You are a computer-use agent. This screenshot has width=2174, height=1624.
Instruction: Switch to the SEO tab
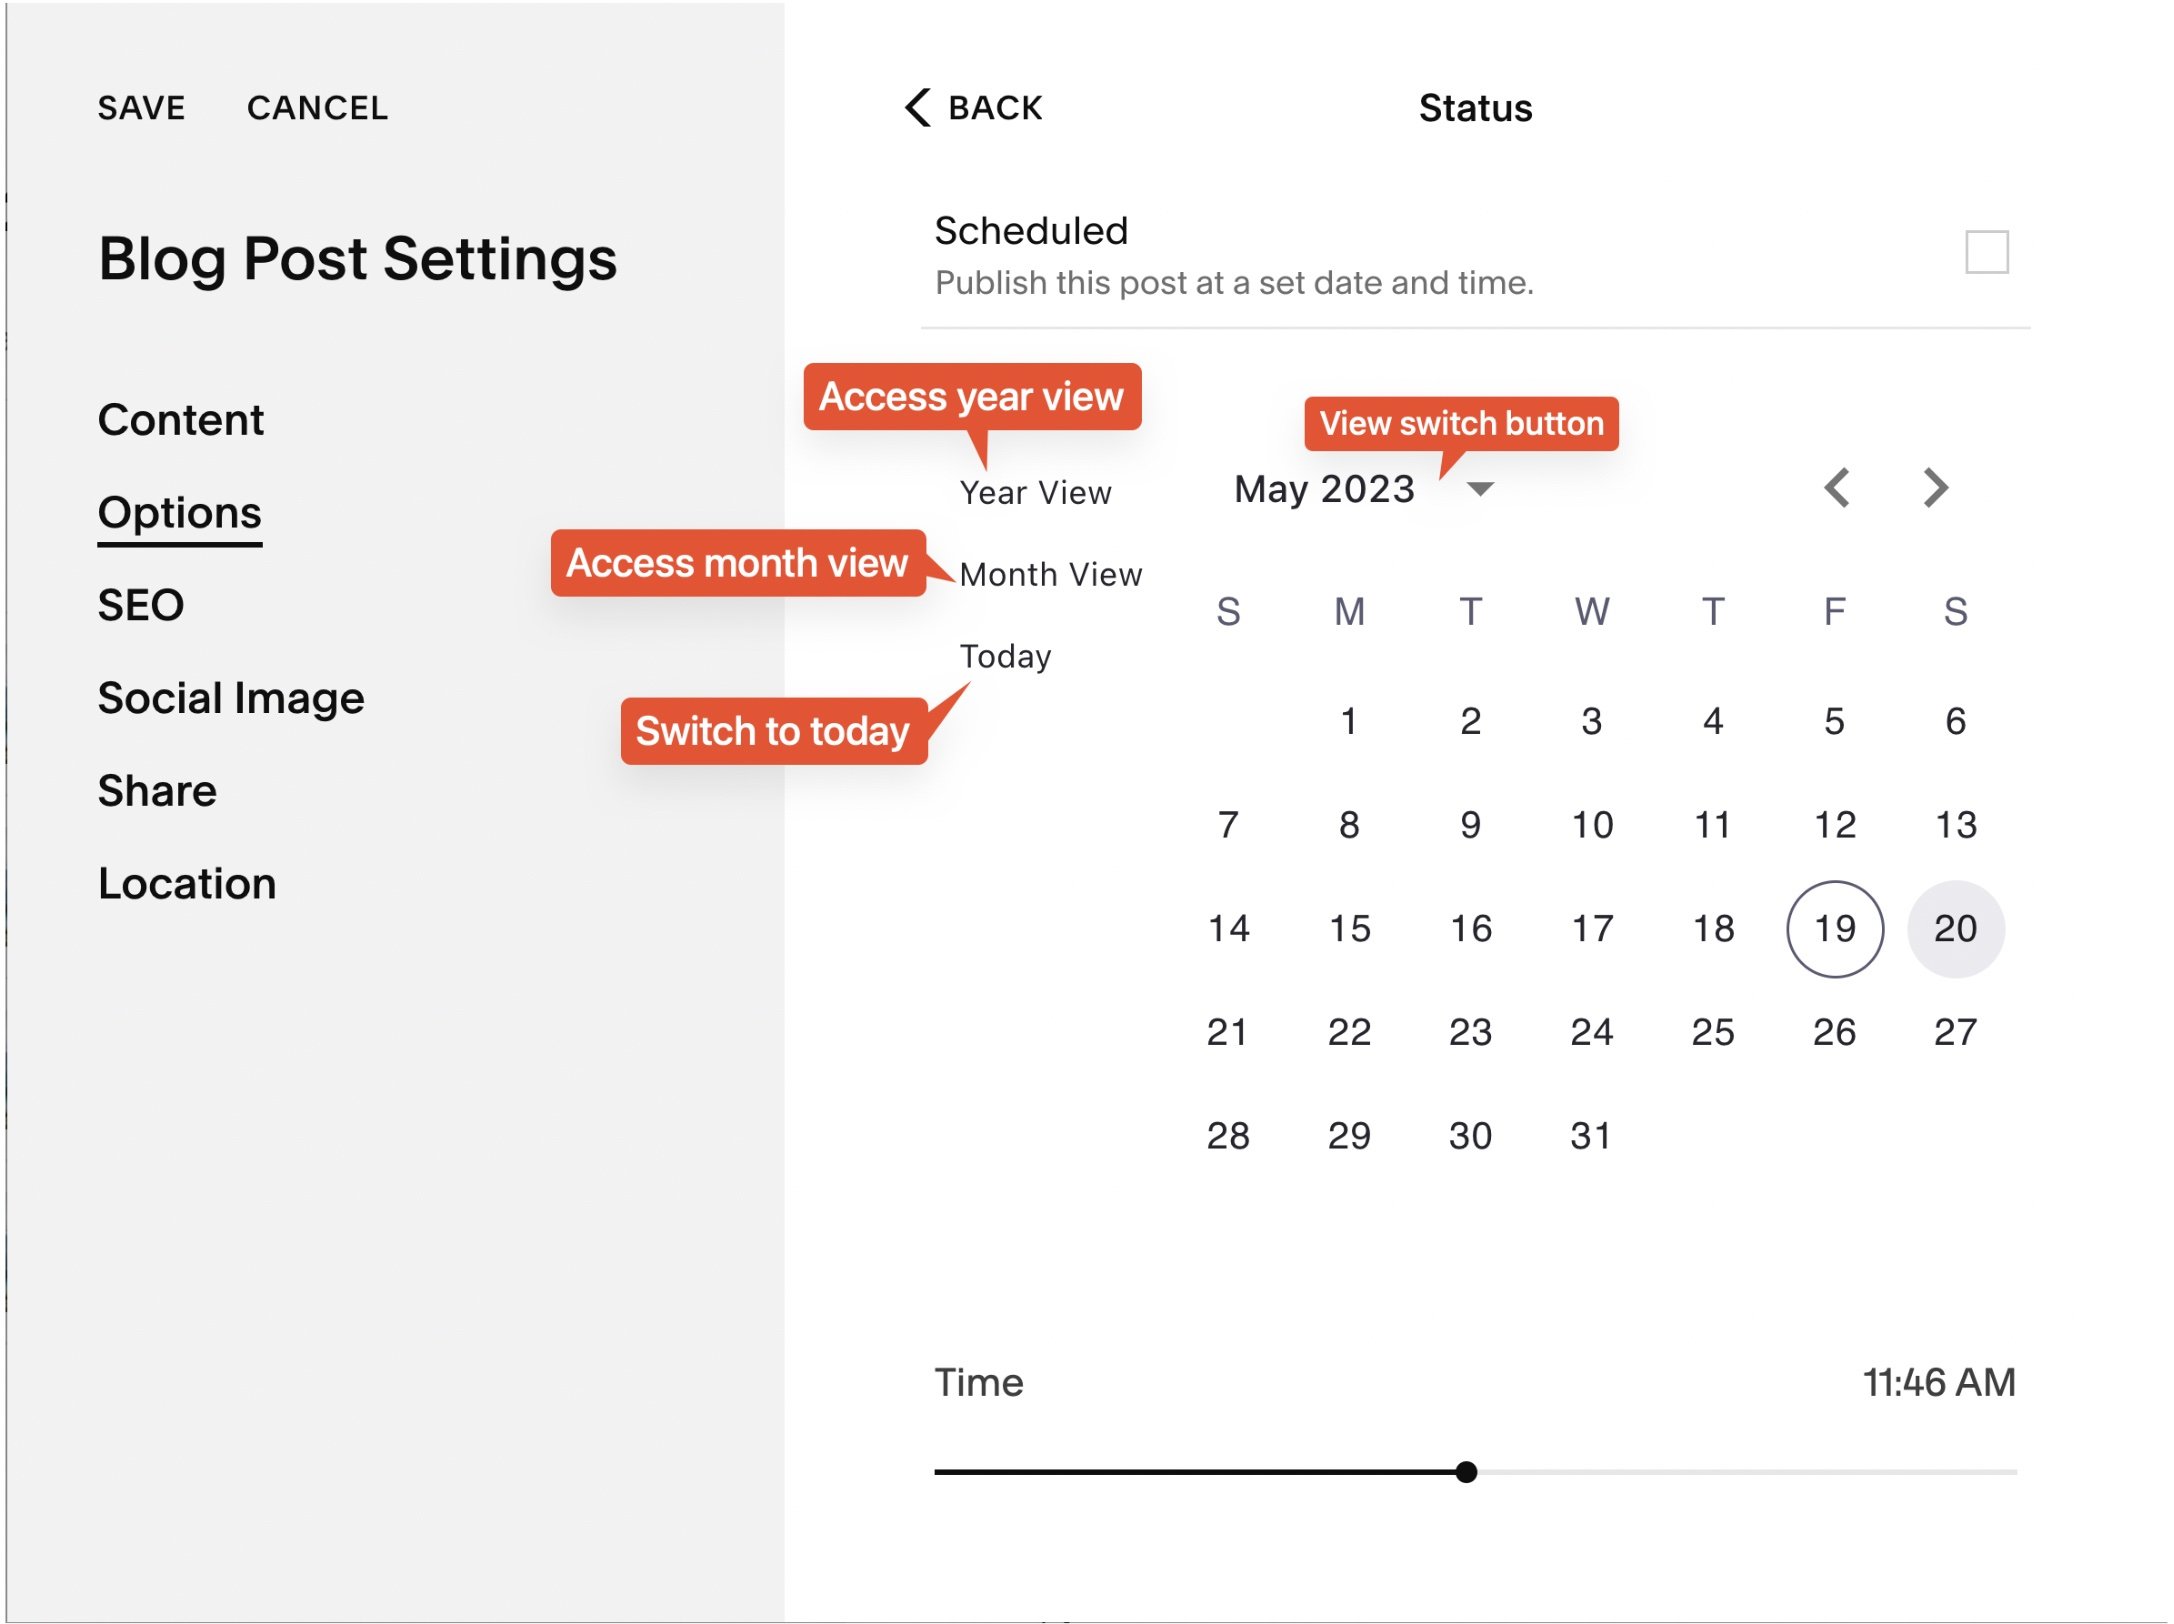[141, 605]
